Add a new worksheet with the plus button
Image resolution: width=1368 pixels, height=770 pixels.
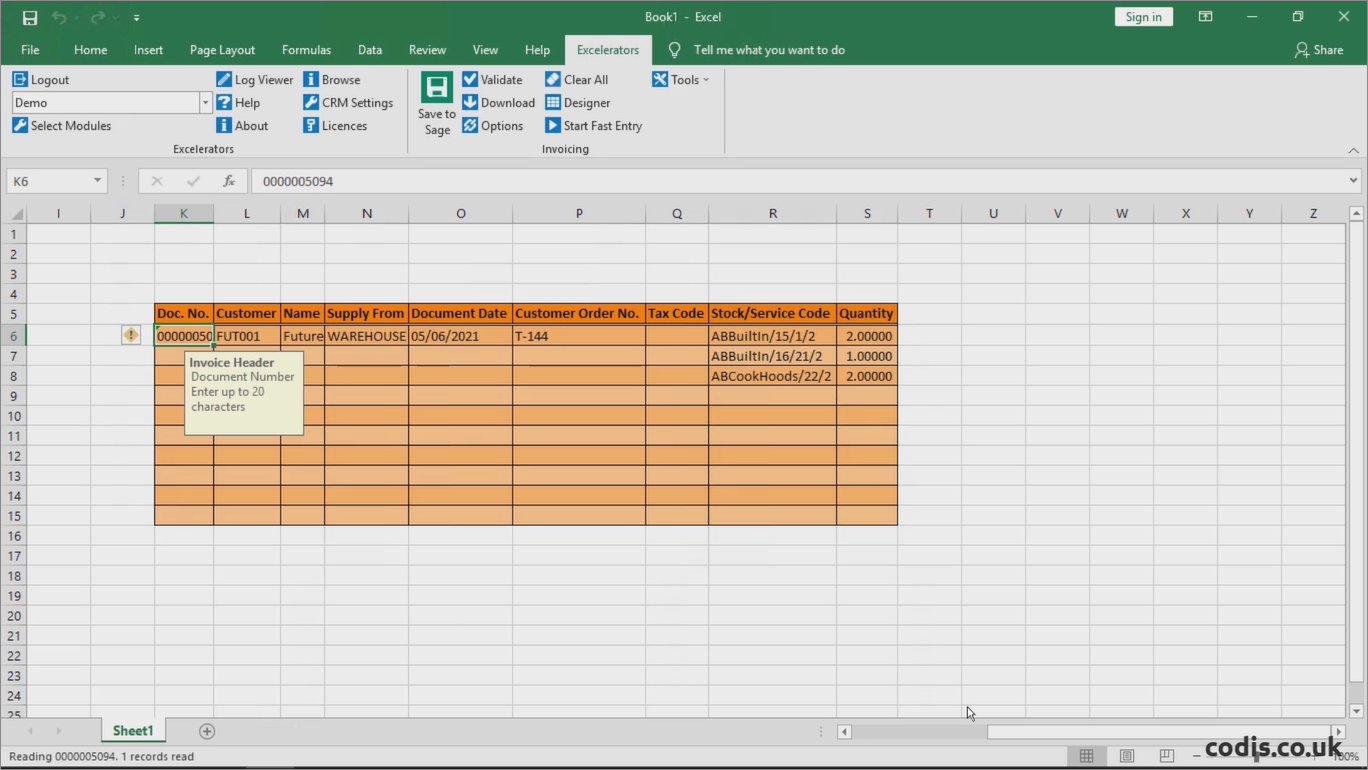click(206, 731)
